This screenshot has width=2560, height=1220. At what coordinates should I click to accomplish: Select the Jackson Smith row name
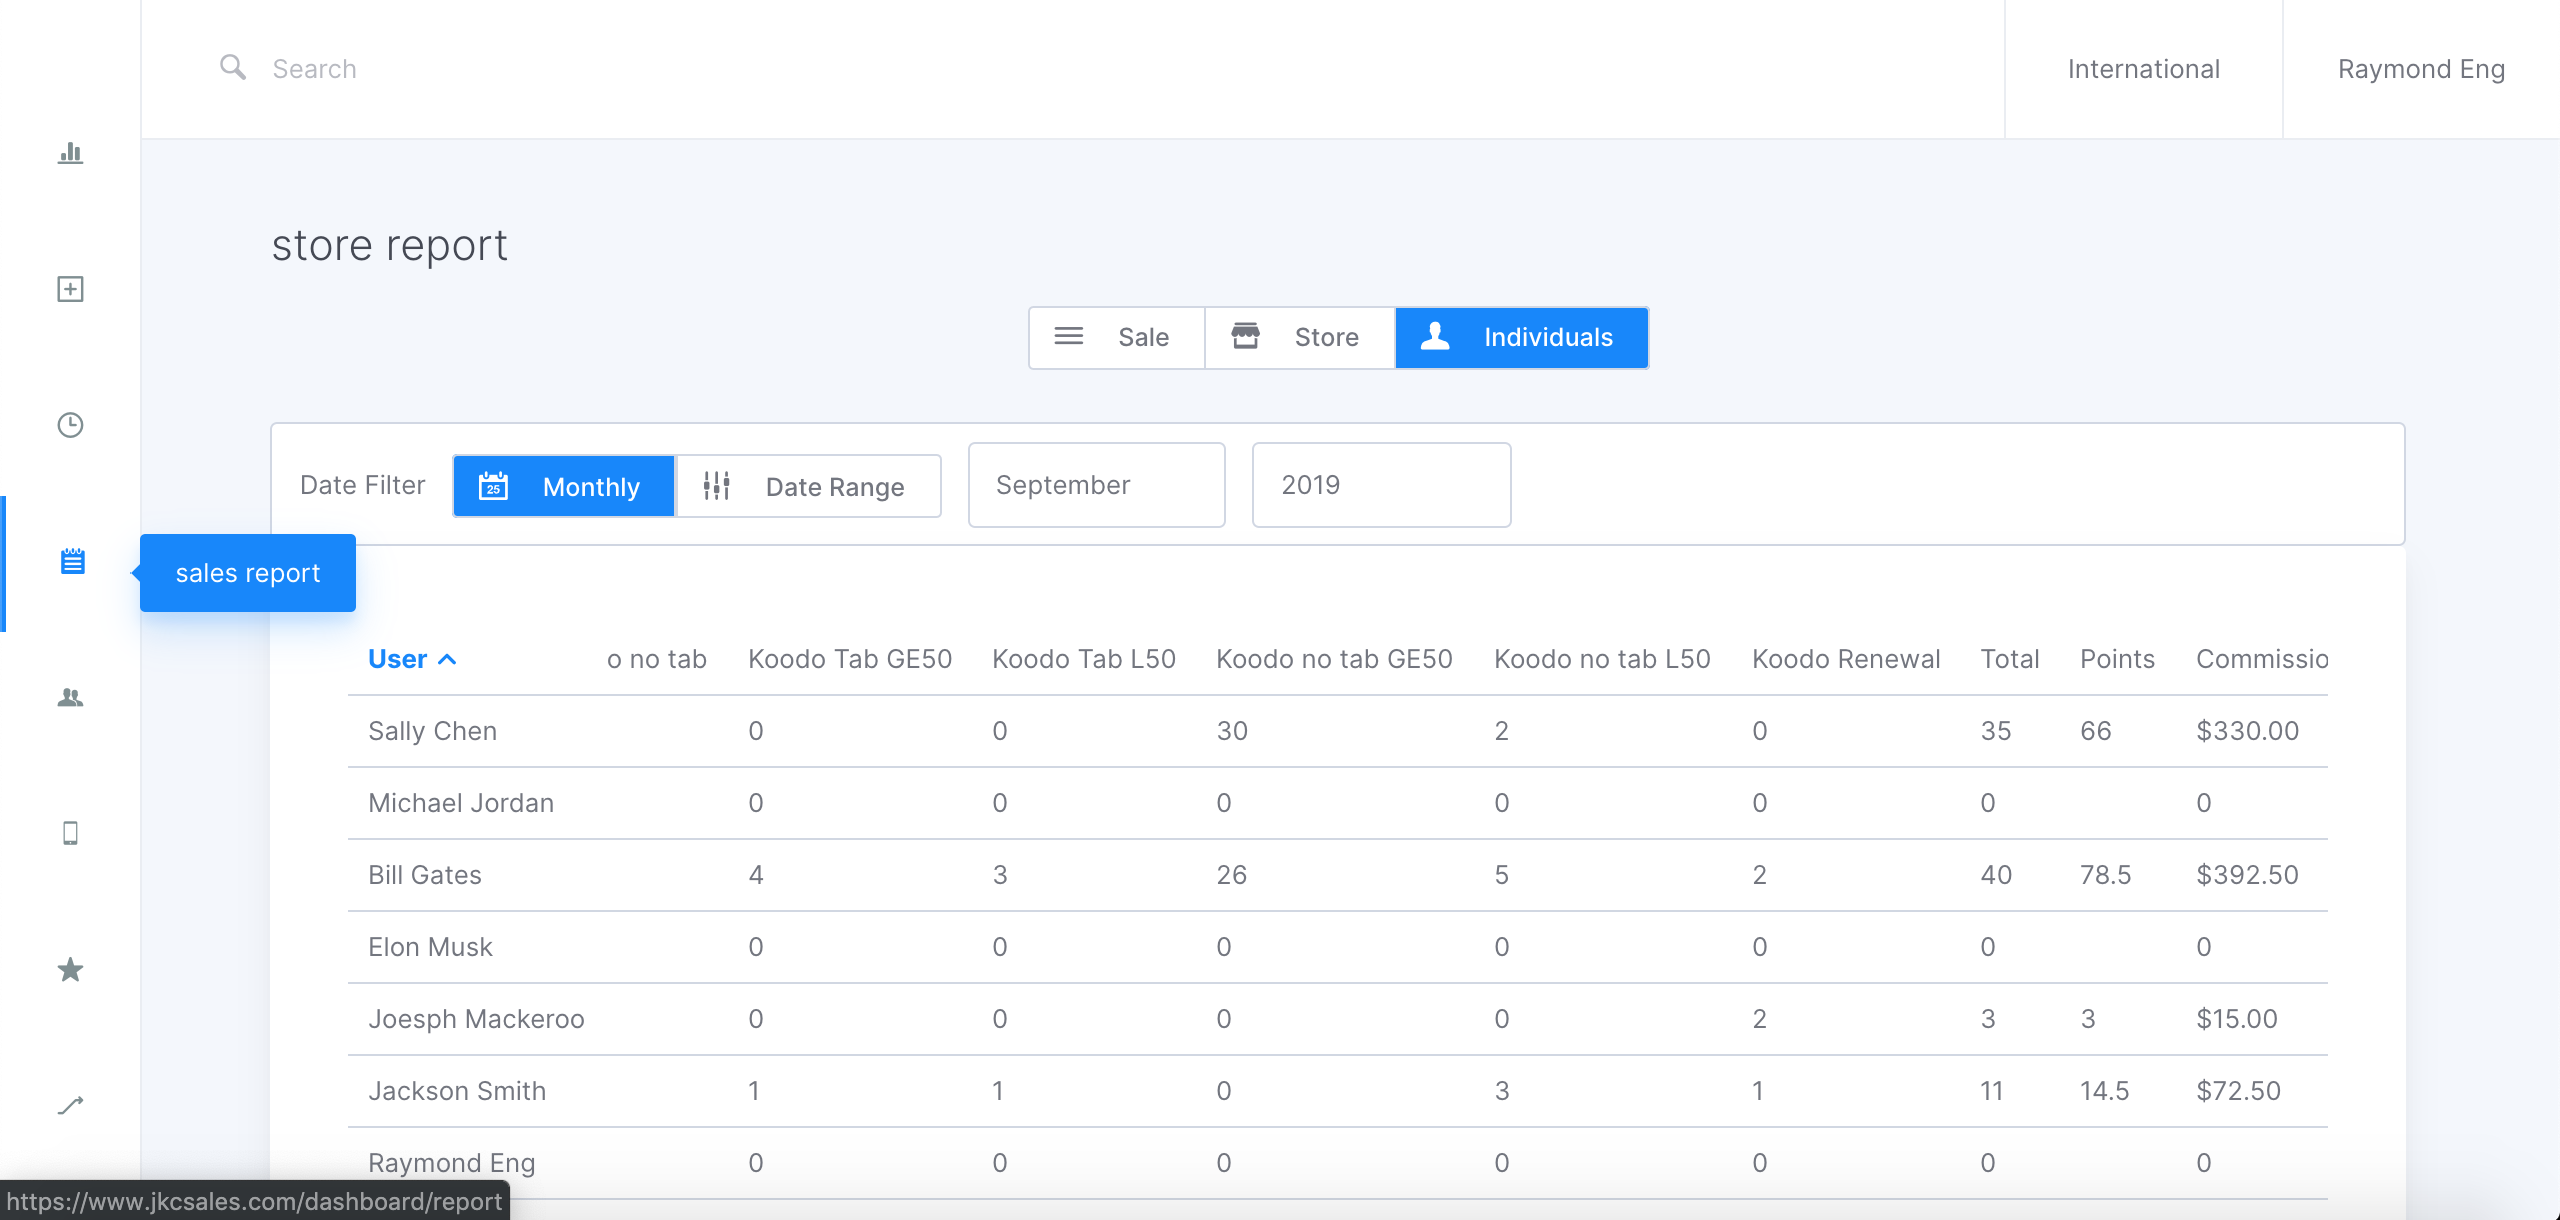click(457, 1091)
